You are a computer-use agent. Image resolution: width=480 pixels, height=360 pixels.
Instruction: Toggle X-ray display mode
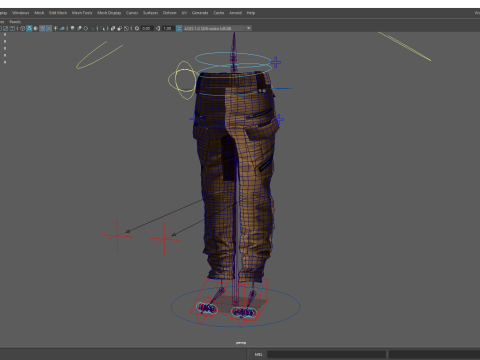[x=113, y=28]
